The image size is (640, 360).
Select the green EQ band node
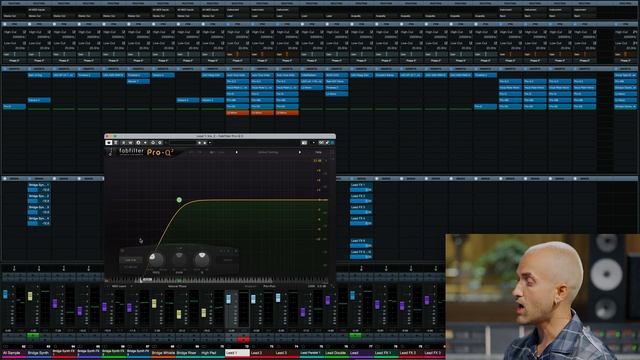(x=179, y=200)
